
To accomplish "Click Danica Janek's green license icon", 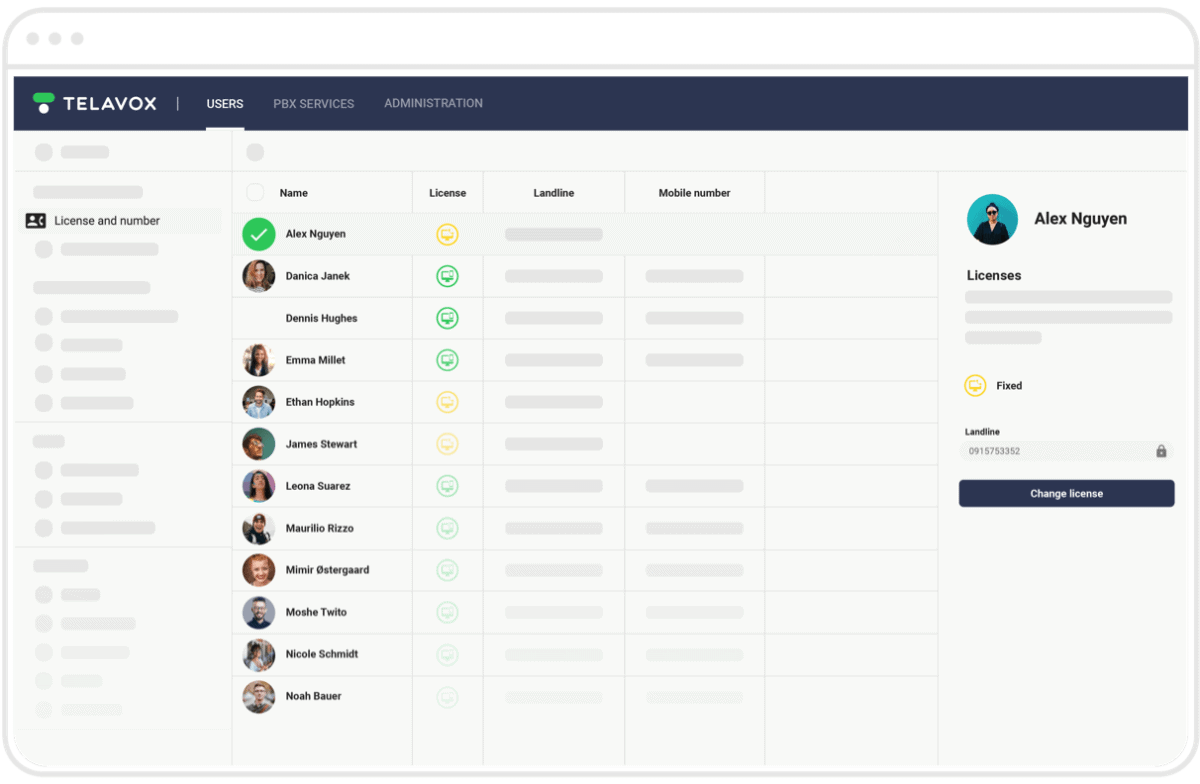I will coord(447,276).
